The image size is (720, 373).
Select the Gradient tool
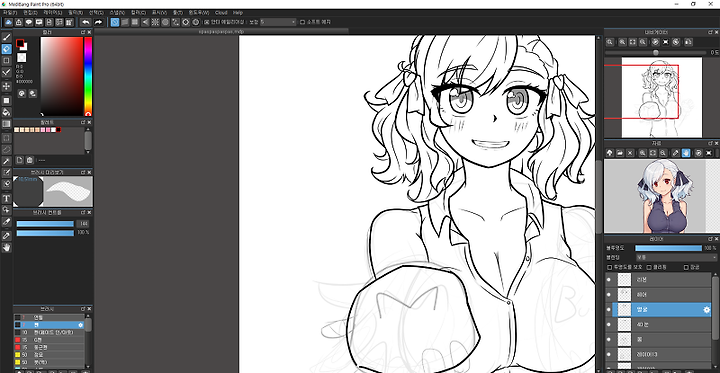tap(6, 124)
